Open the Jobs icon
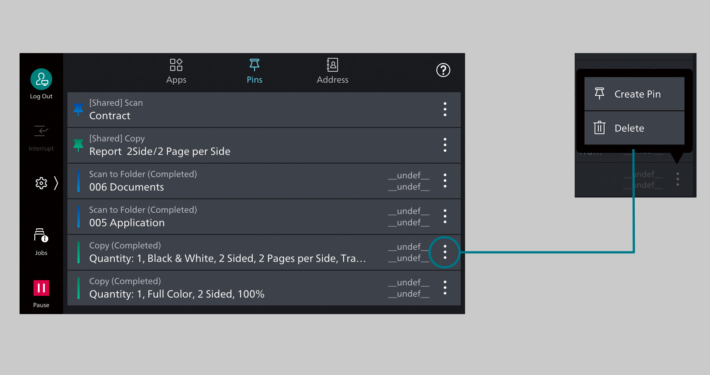The image size is (710, 375). point(41,236)
